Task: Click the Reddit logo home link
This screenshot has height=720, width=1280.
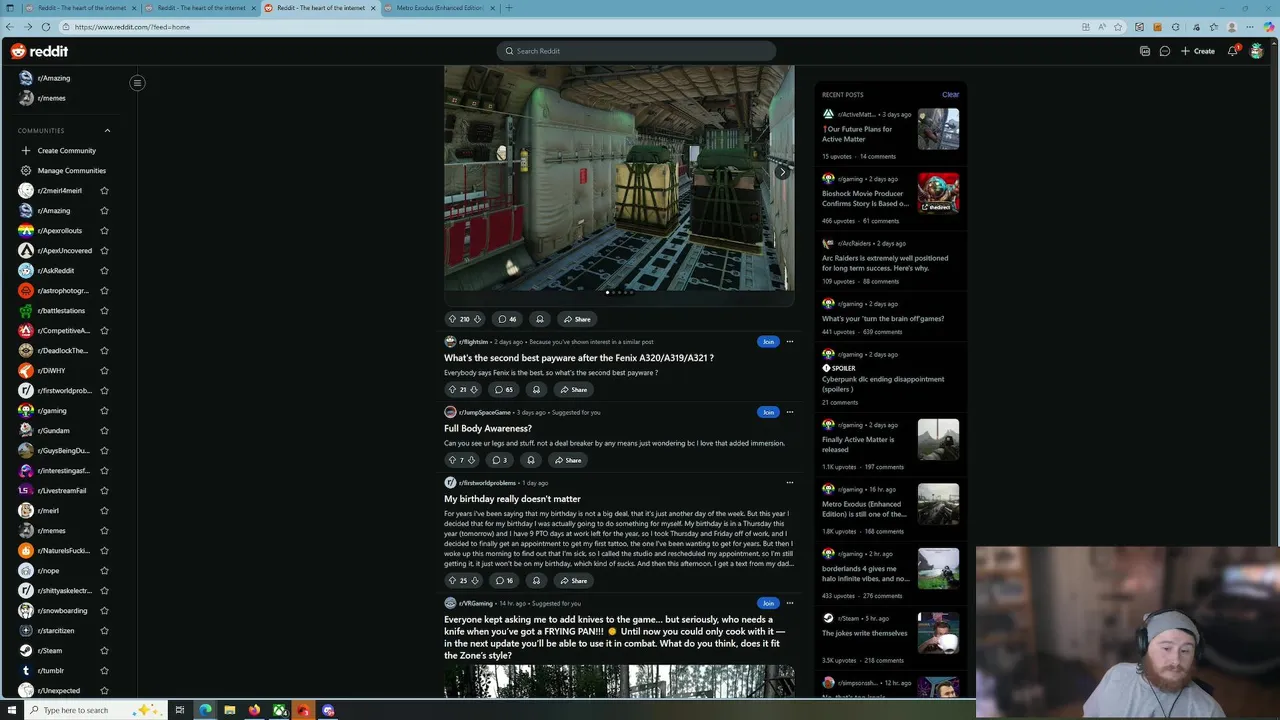Action: (x=40, y=51)
